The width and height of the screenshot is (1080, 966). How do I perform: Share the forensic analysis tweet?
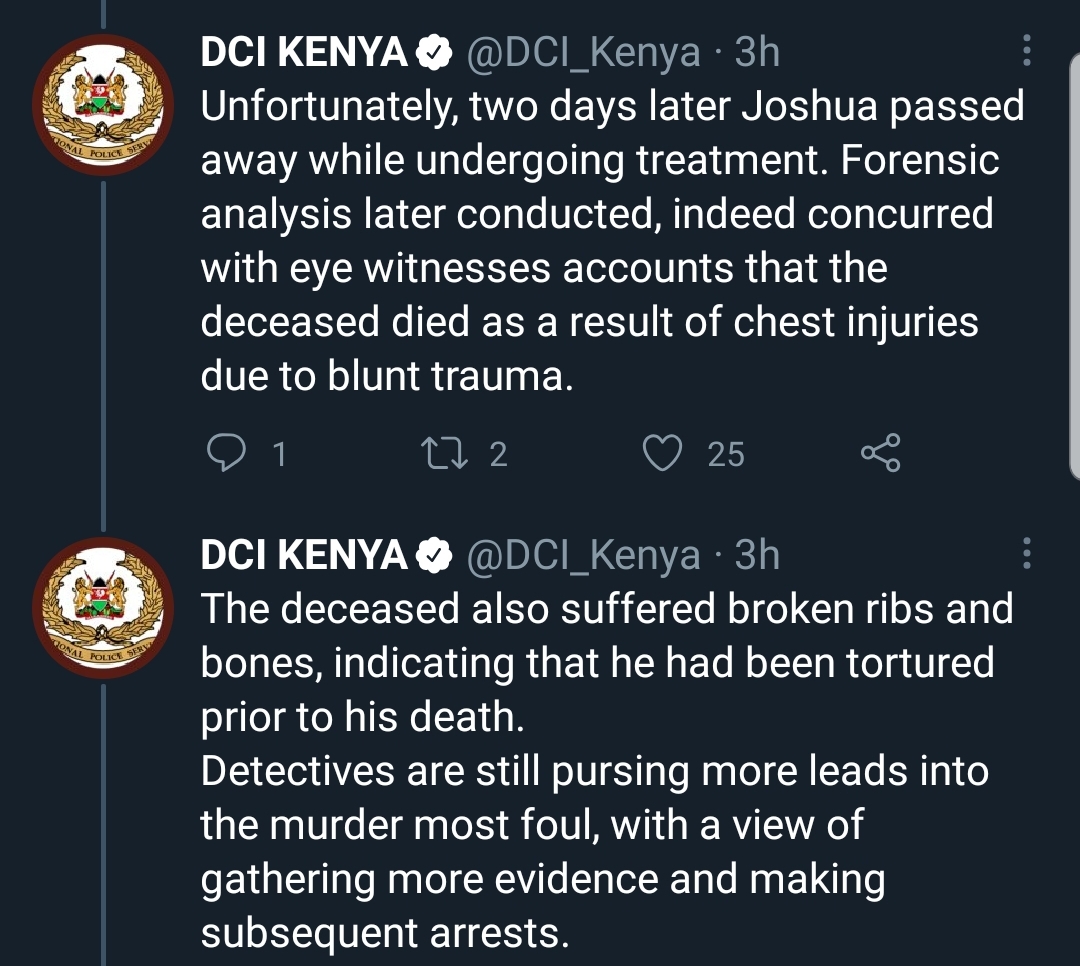point(881,455)
